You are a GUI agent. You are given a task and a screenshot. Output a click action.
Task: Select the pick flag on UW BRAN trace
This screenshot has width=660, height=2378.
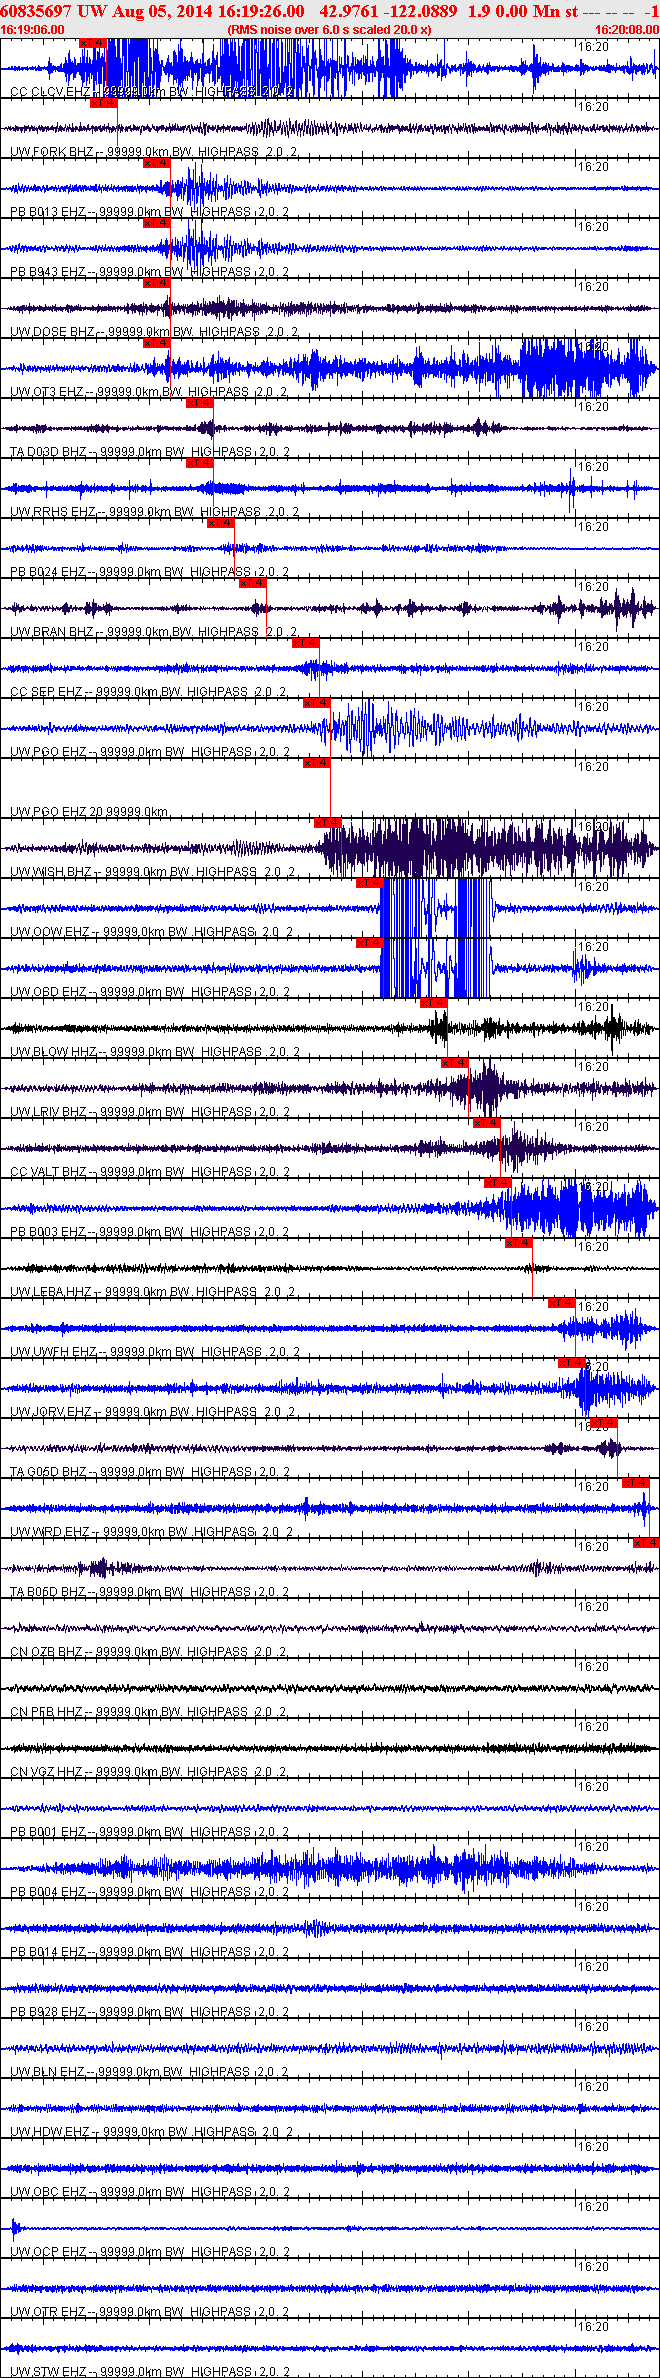(x=252, y=583)
